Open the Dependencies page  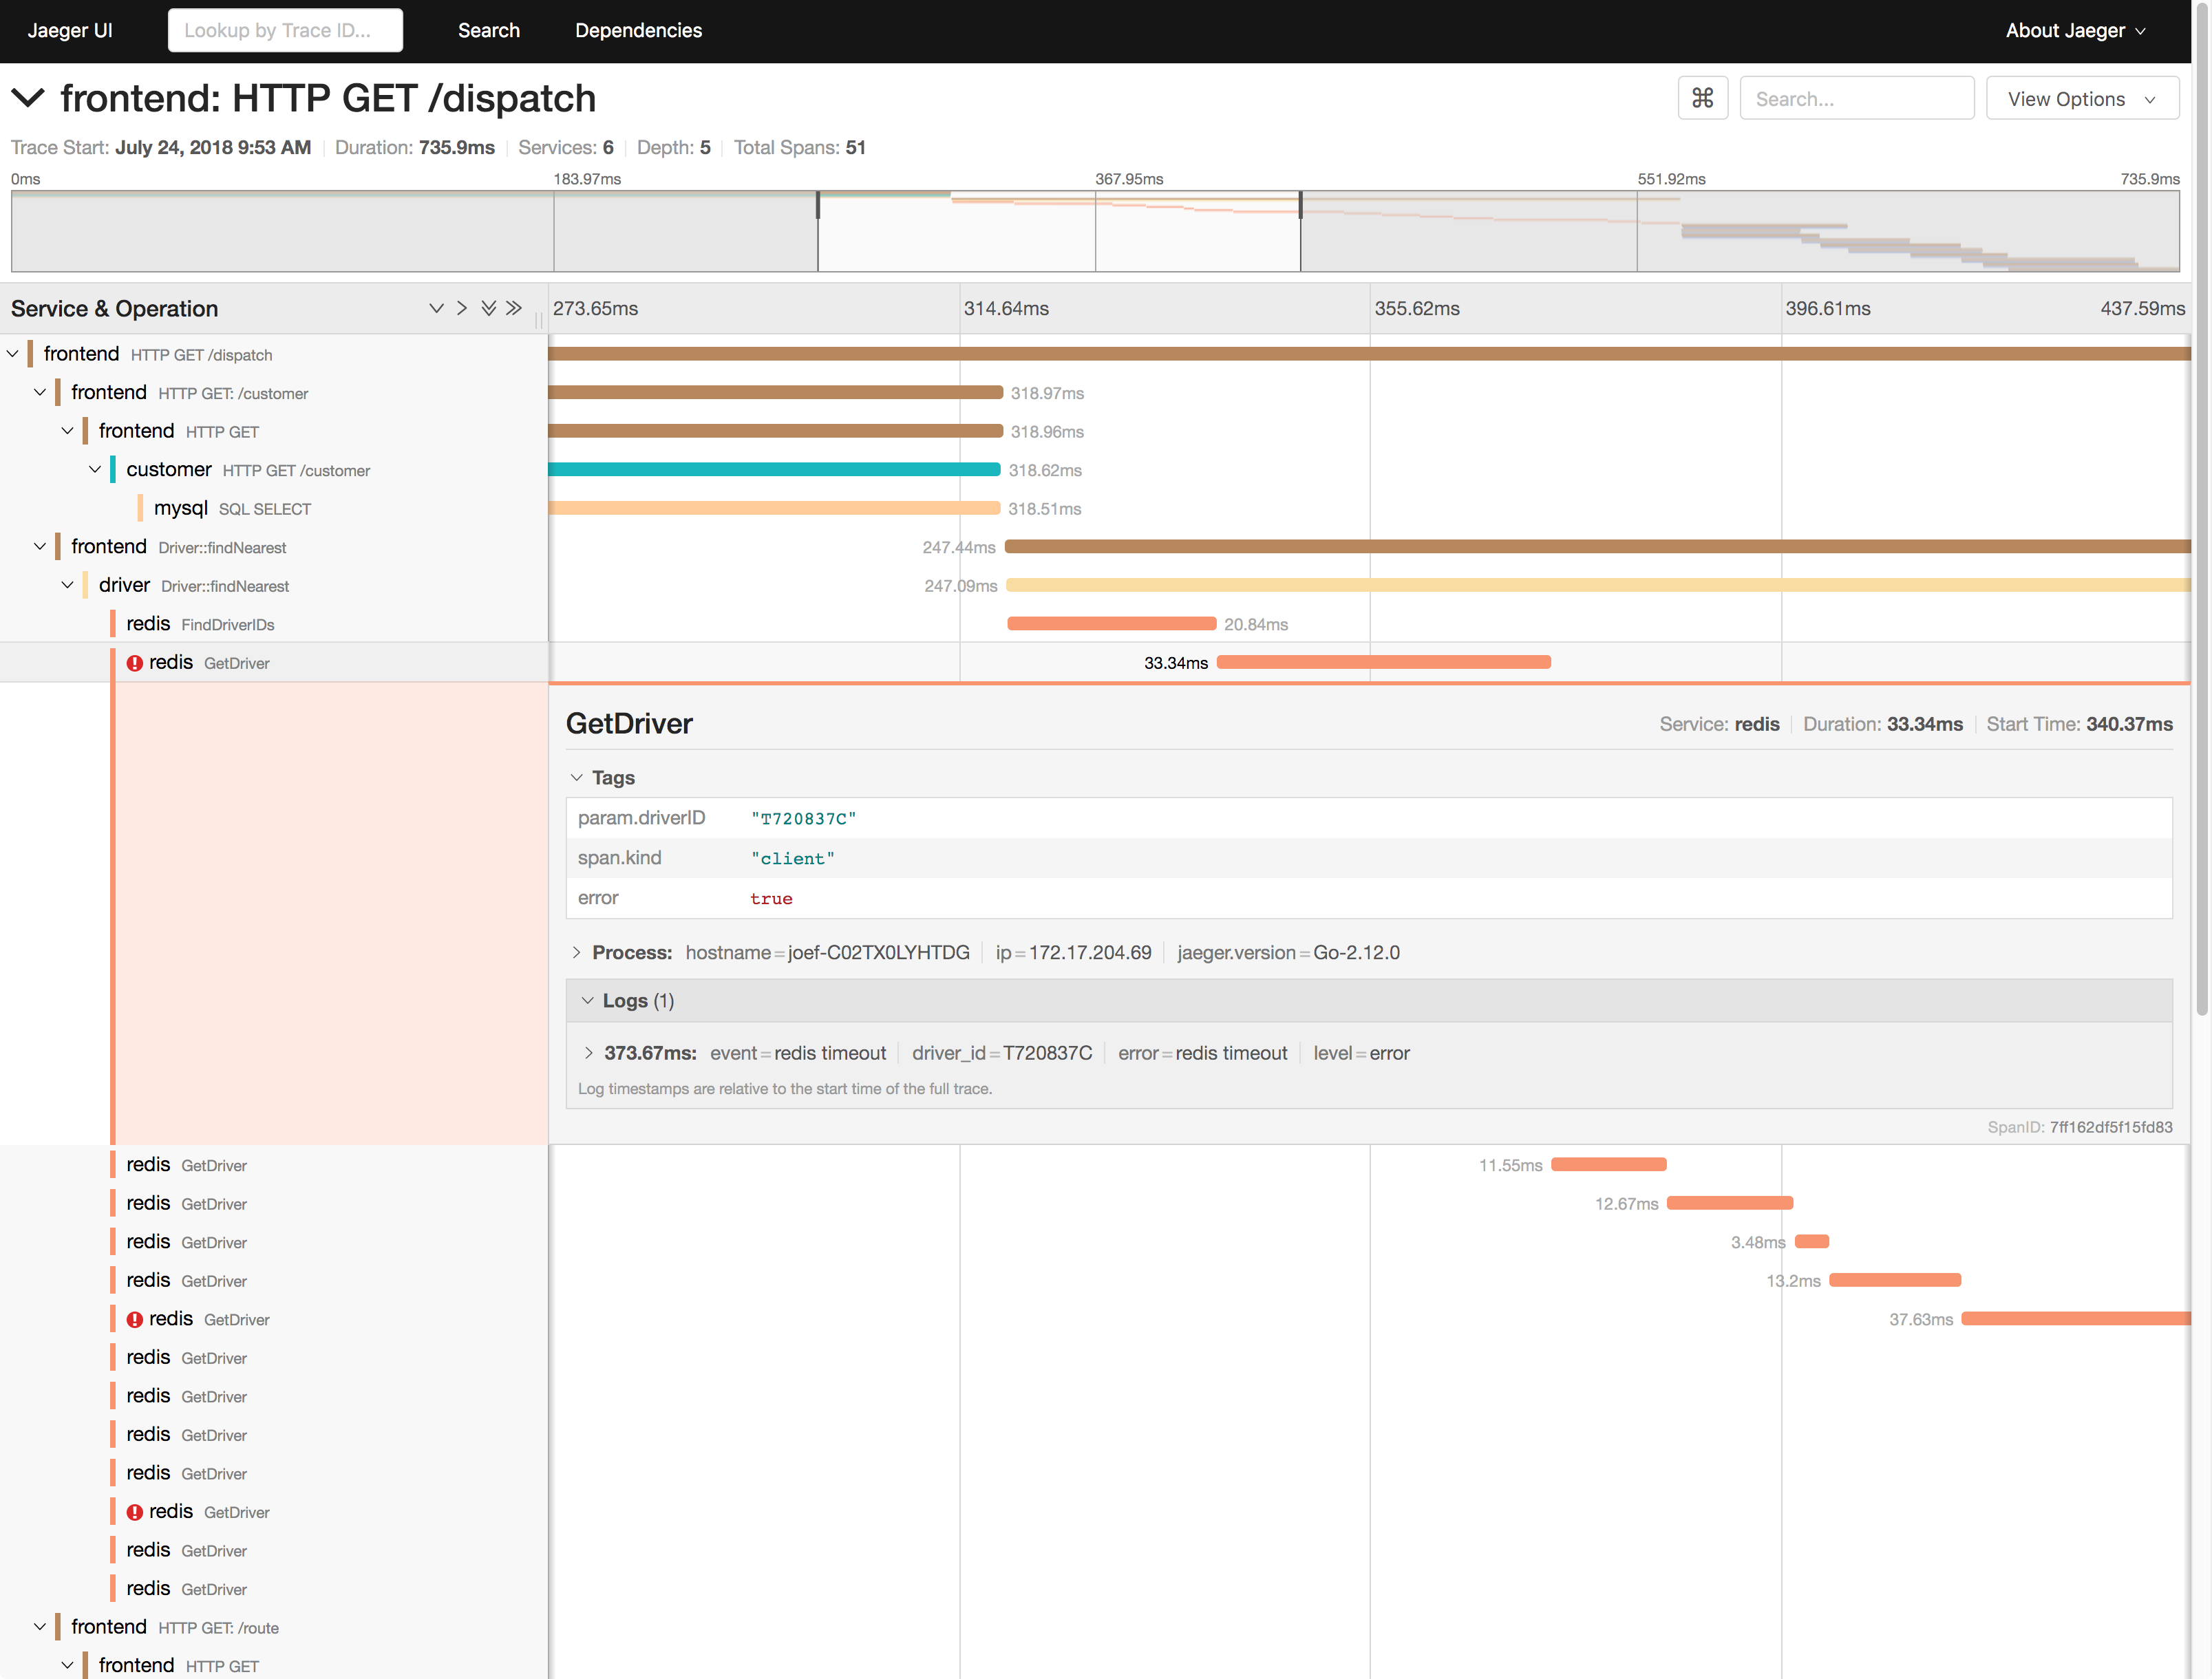pyautogui.click(x=638, y=30)
